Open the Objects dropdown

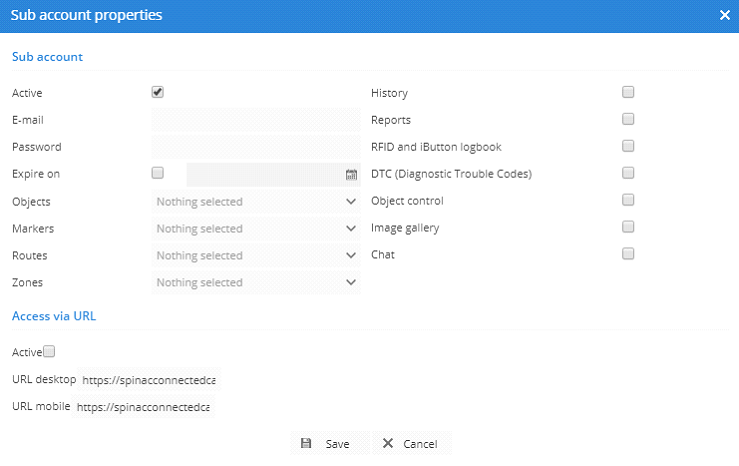pyautogui.click(x=256, y=202)
